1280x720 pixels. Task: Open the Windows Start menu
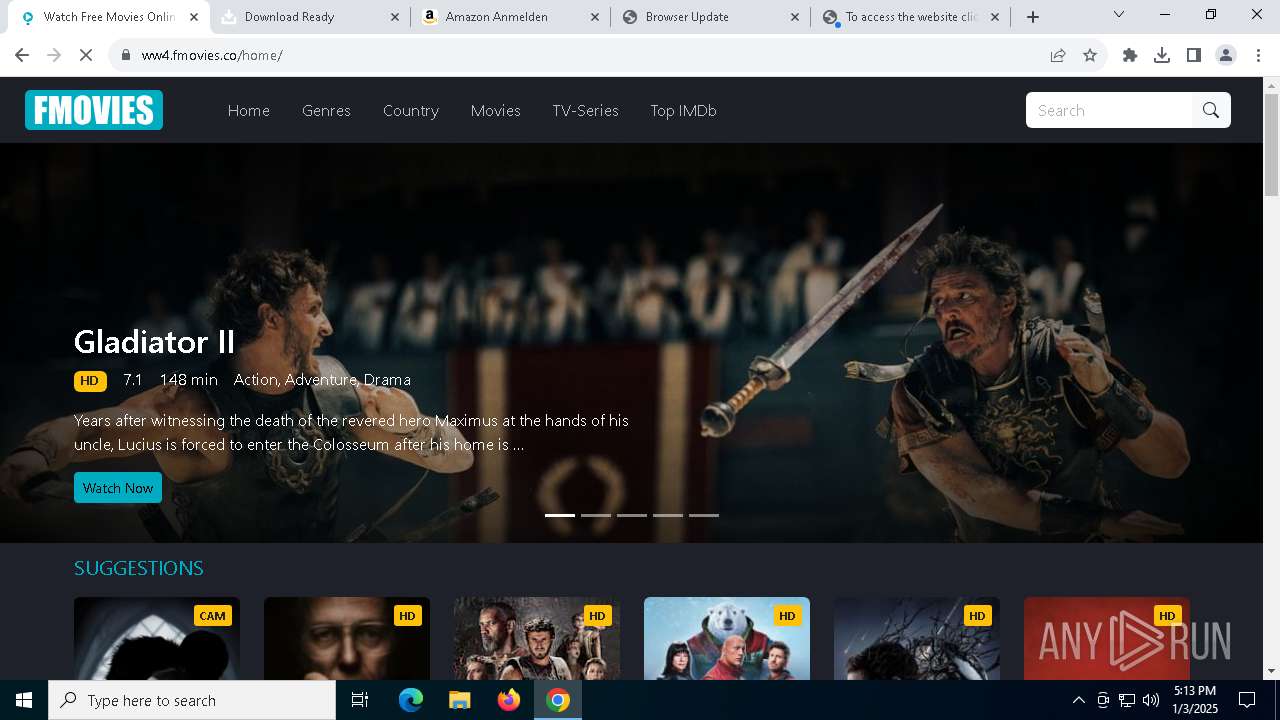coord(24,700)
